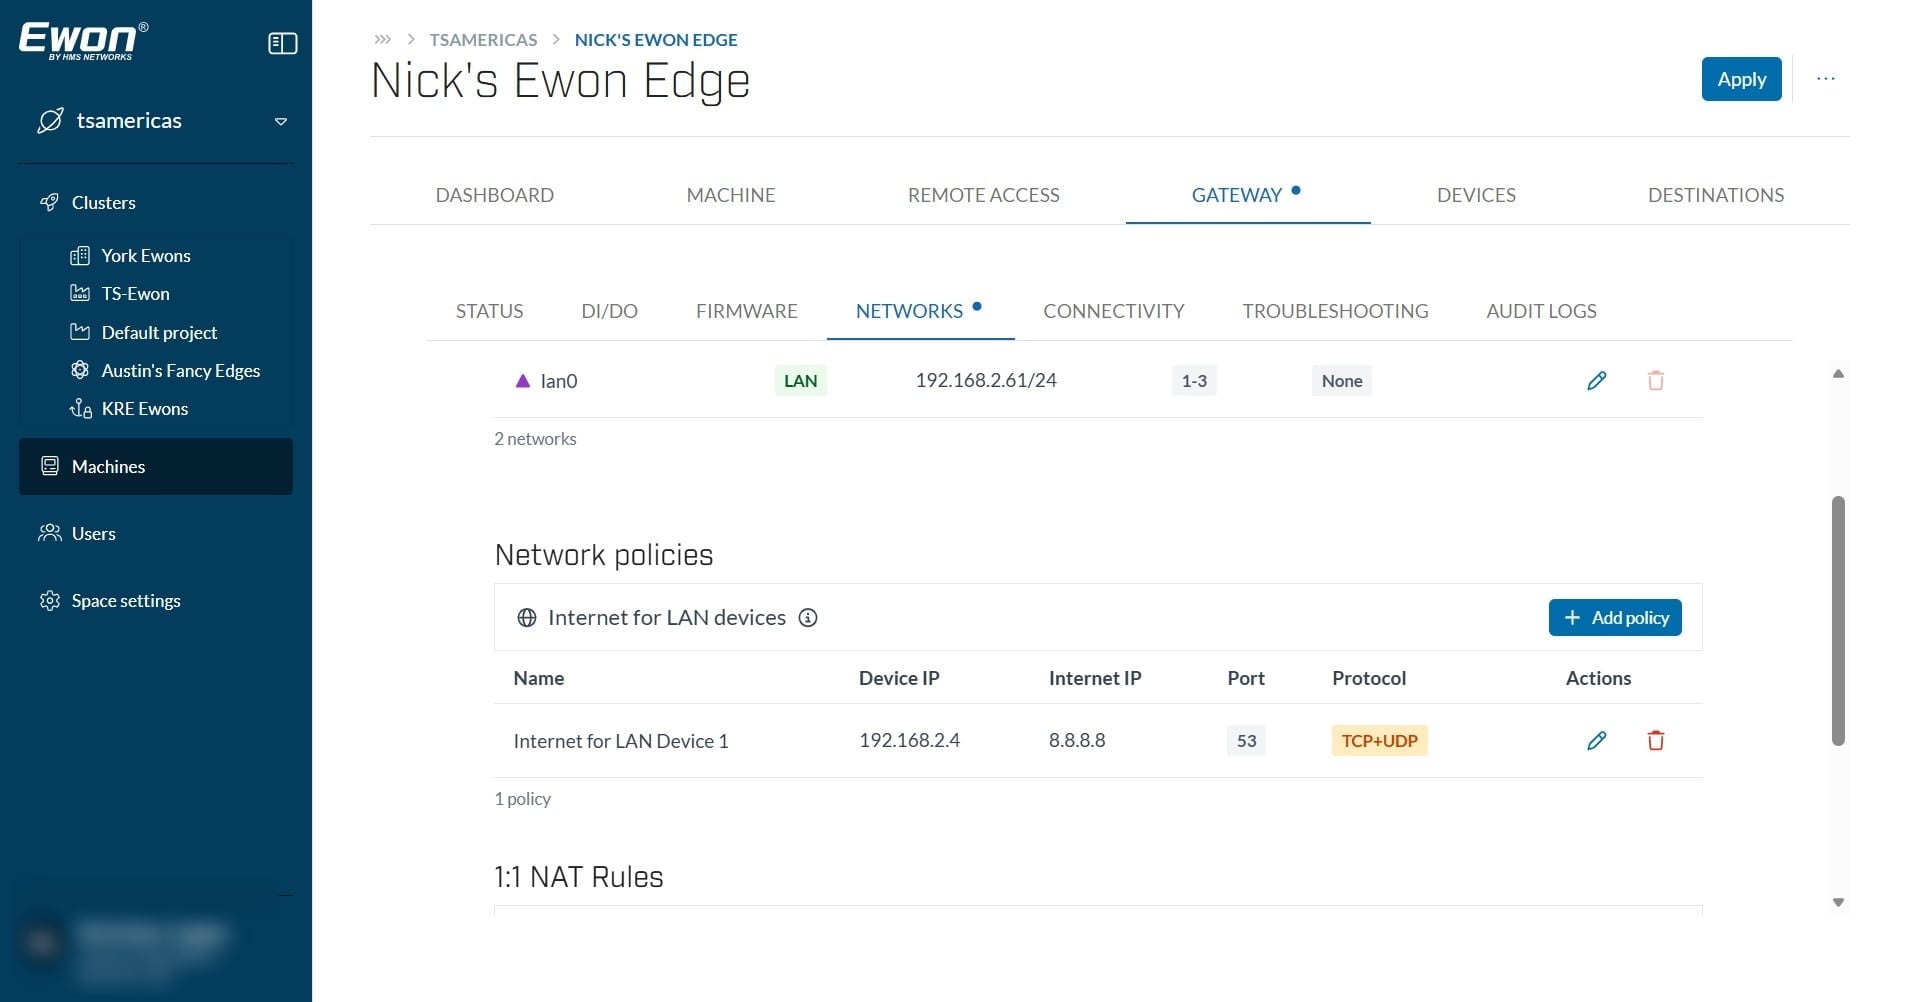Go to the REMOTE ACCESS tab
The image size is (1908, 1002).
[984, 195]
